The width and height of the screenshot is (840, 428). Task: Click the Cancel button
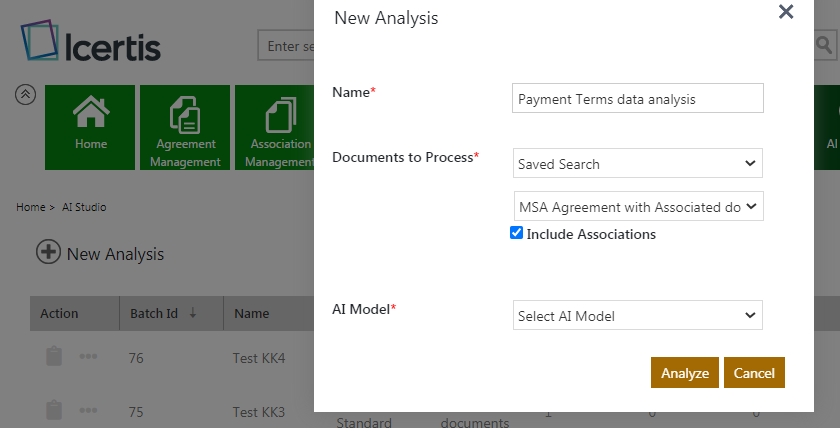754,373
